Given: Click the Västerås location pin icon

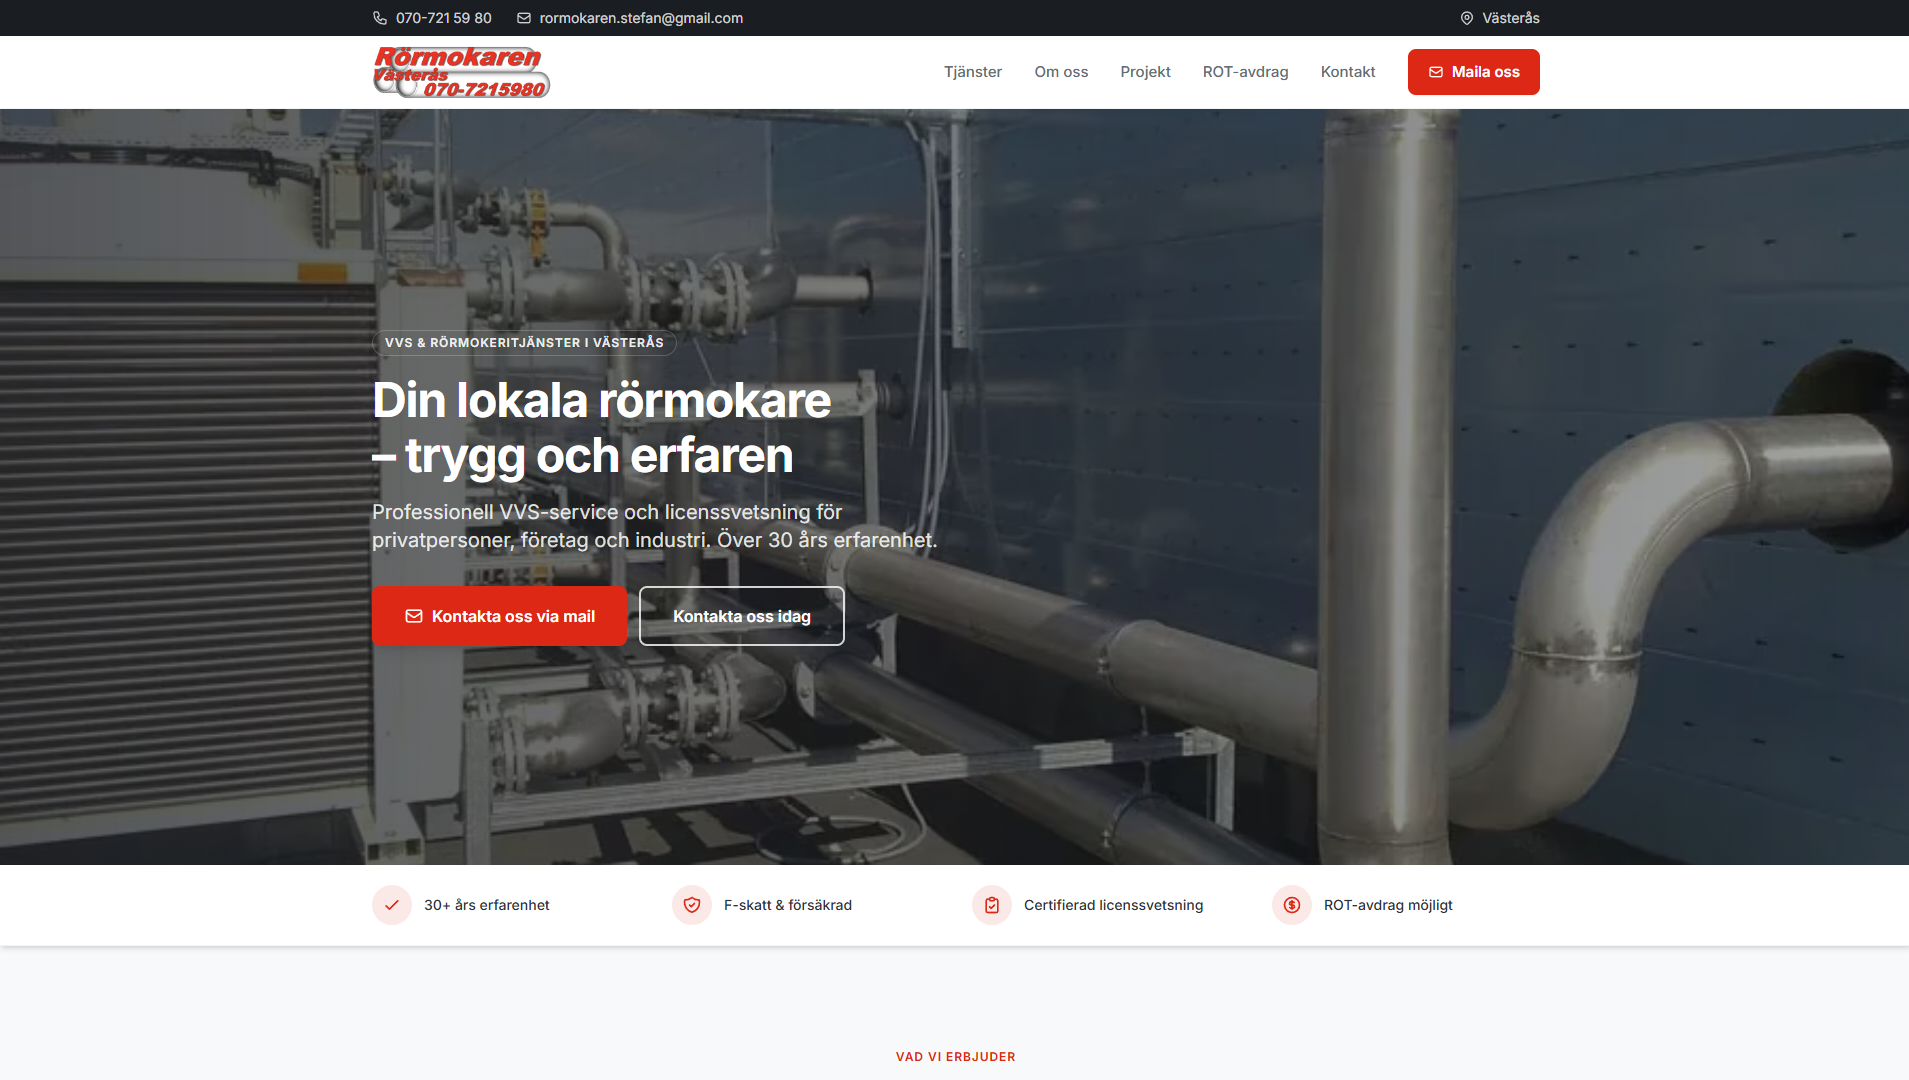Looking at the screenshot, I should [x=1466, y=17].
